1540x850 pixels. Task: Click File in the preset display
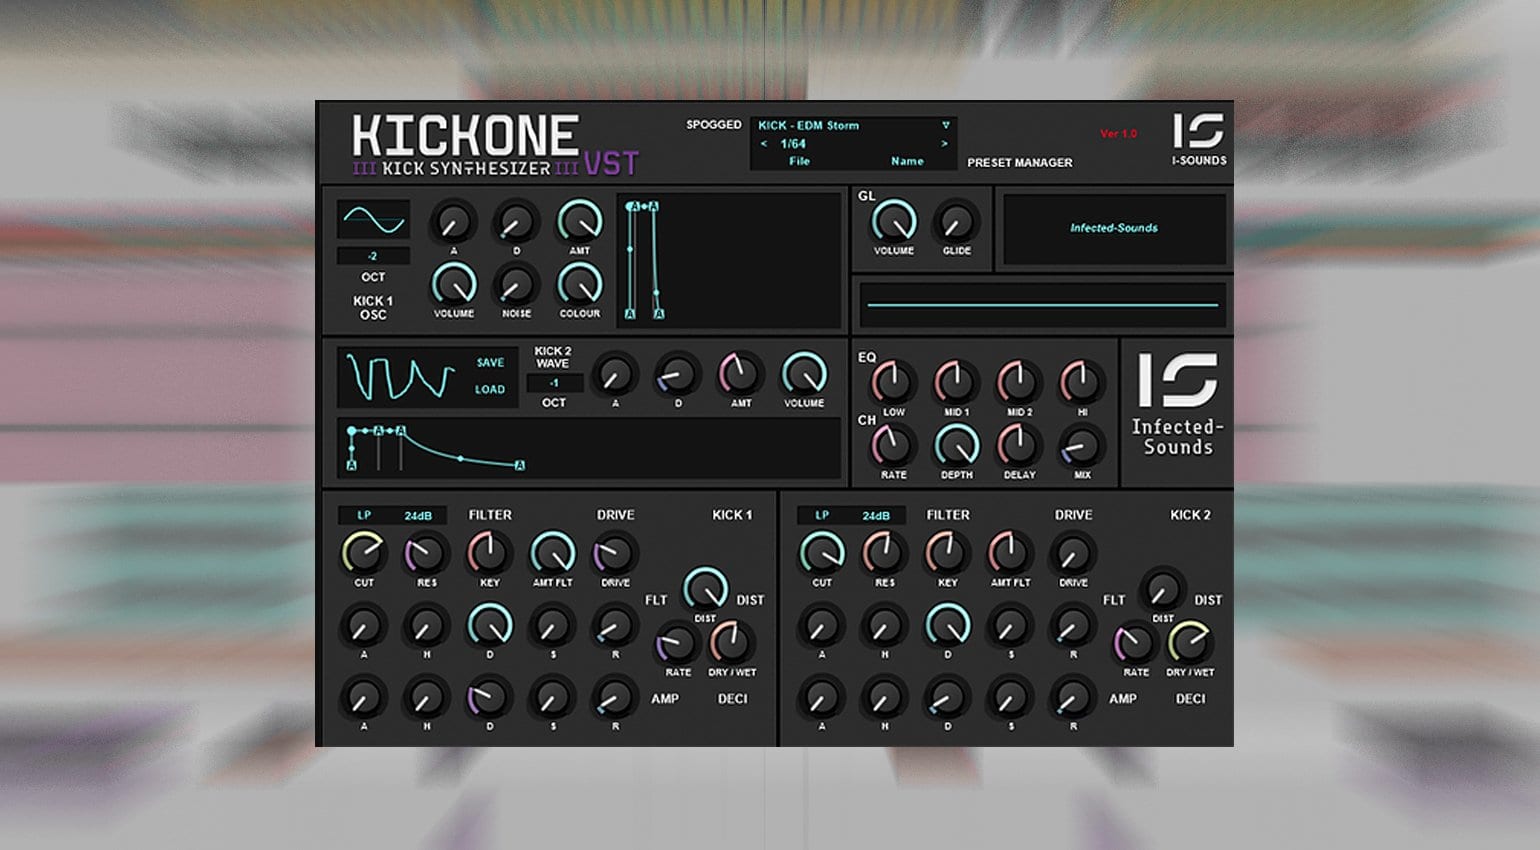799,161
